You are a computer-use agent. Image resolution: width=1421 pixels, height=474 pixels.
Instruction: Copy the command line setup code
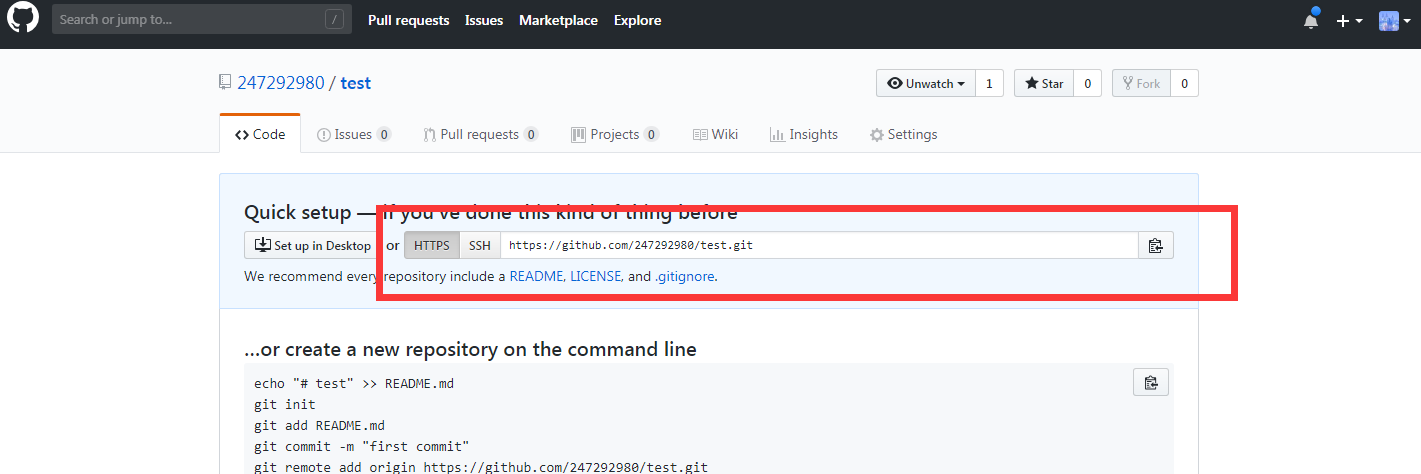(x=1151, y=382)
